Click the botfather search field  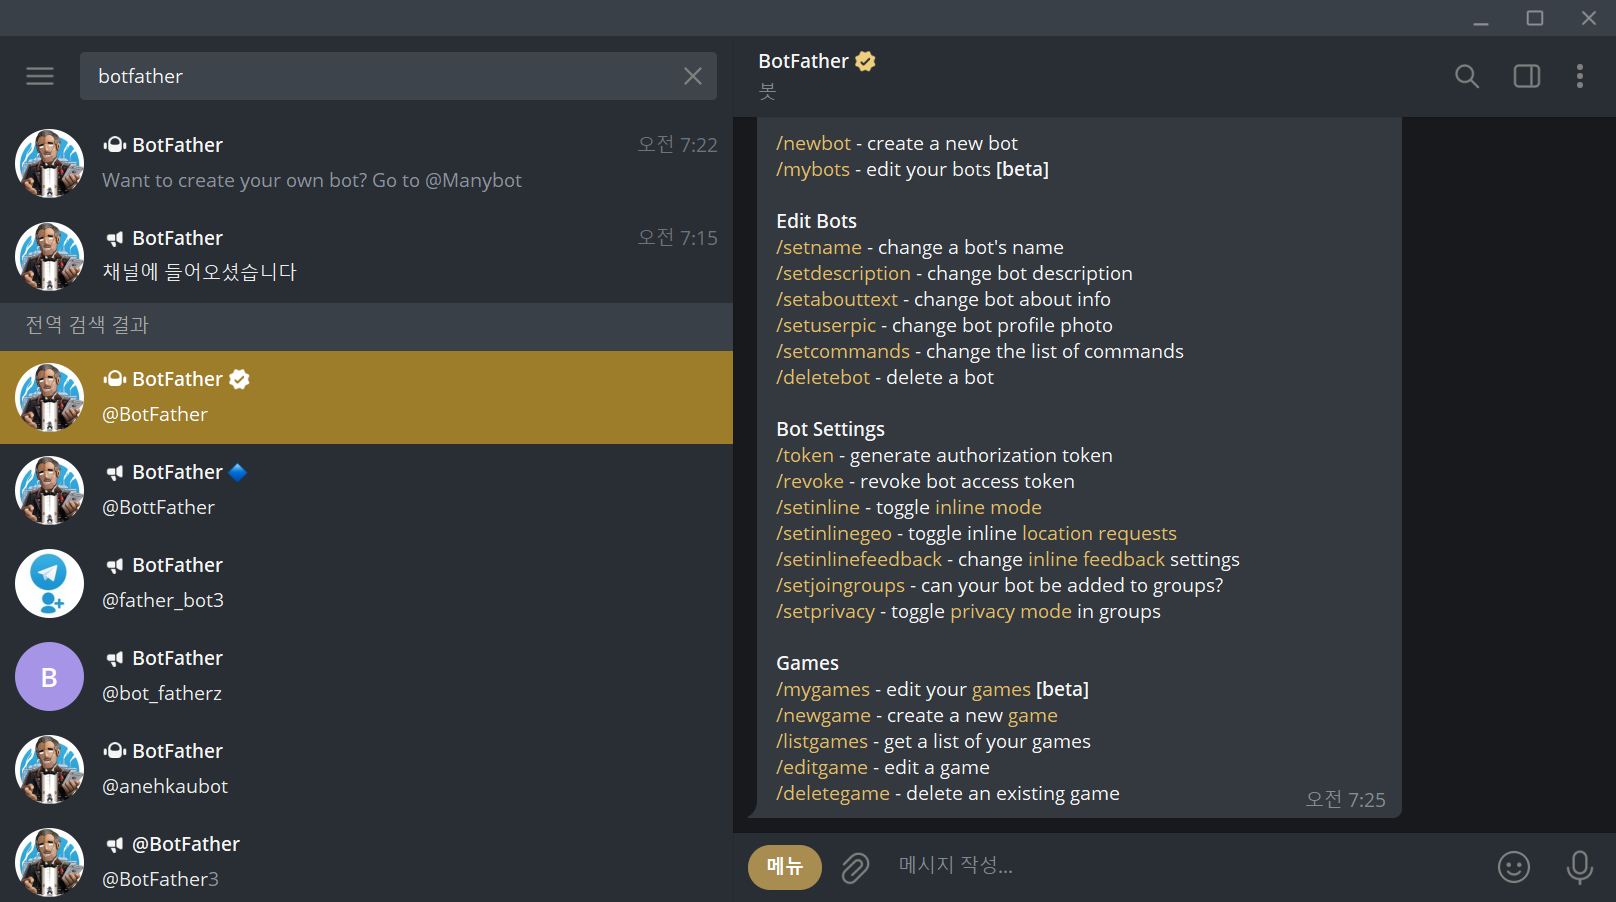(398, 76)
